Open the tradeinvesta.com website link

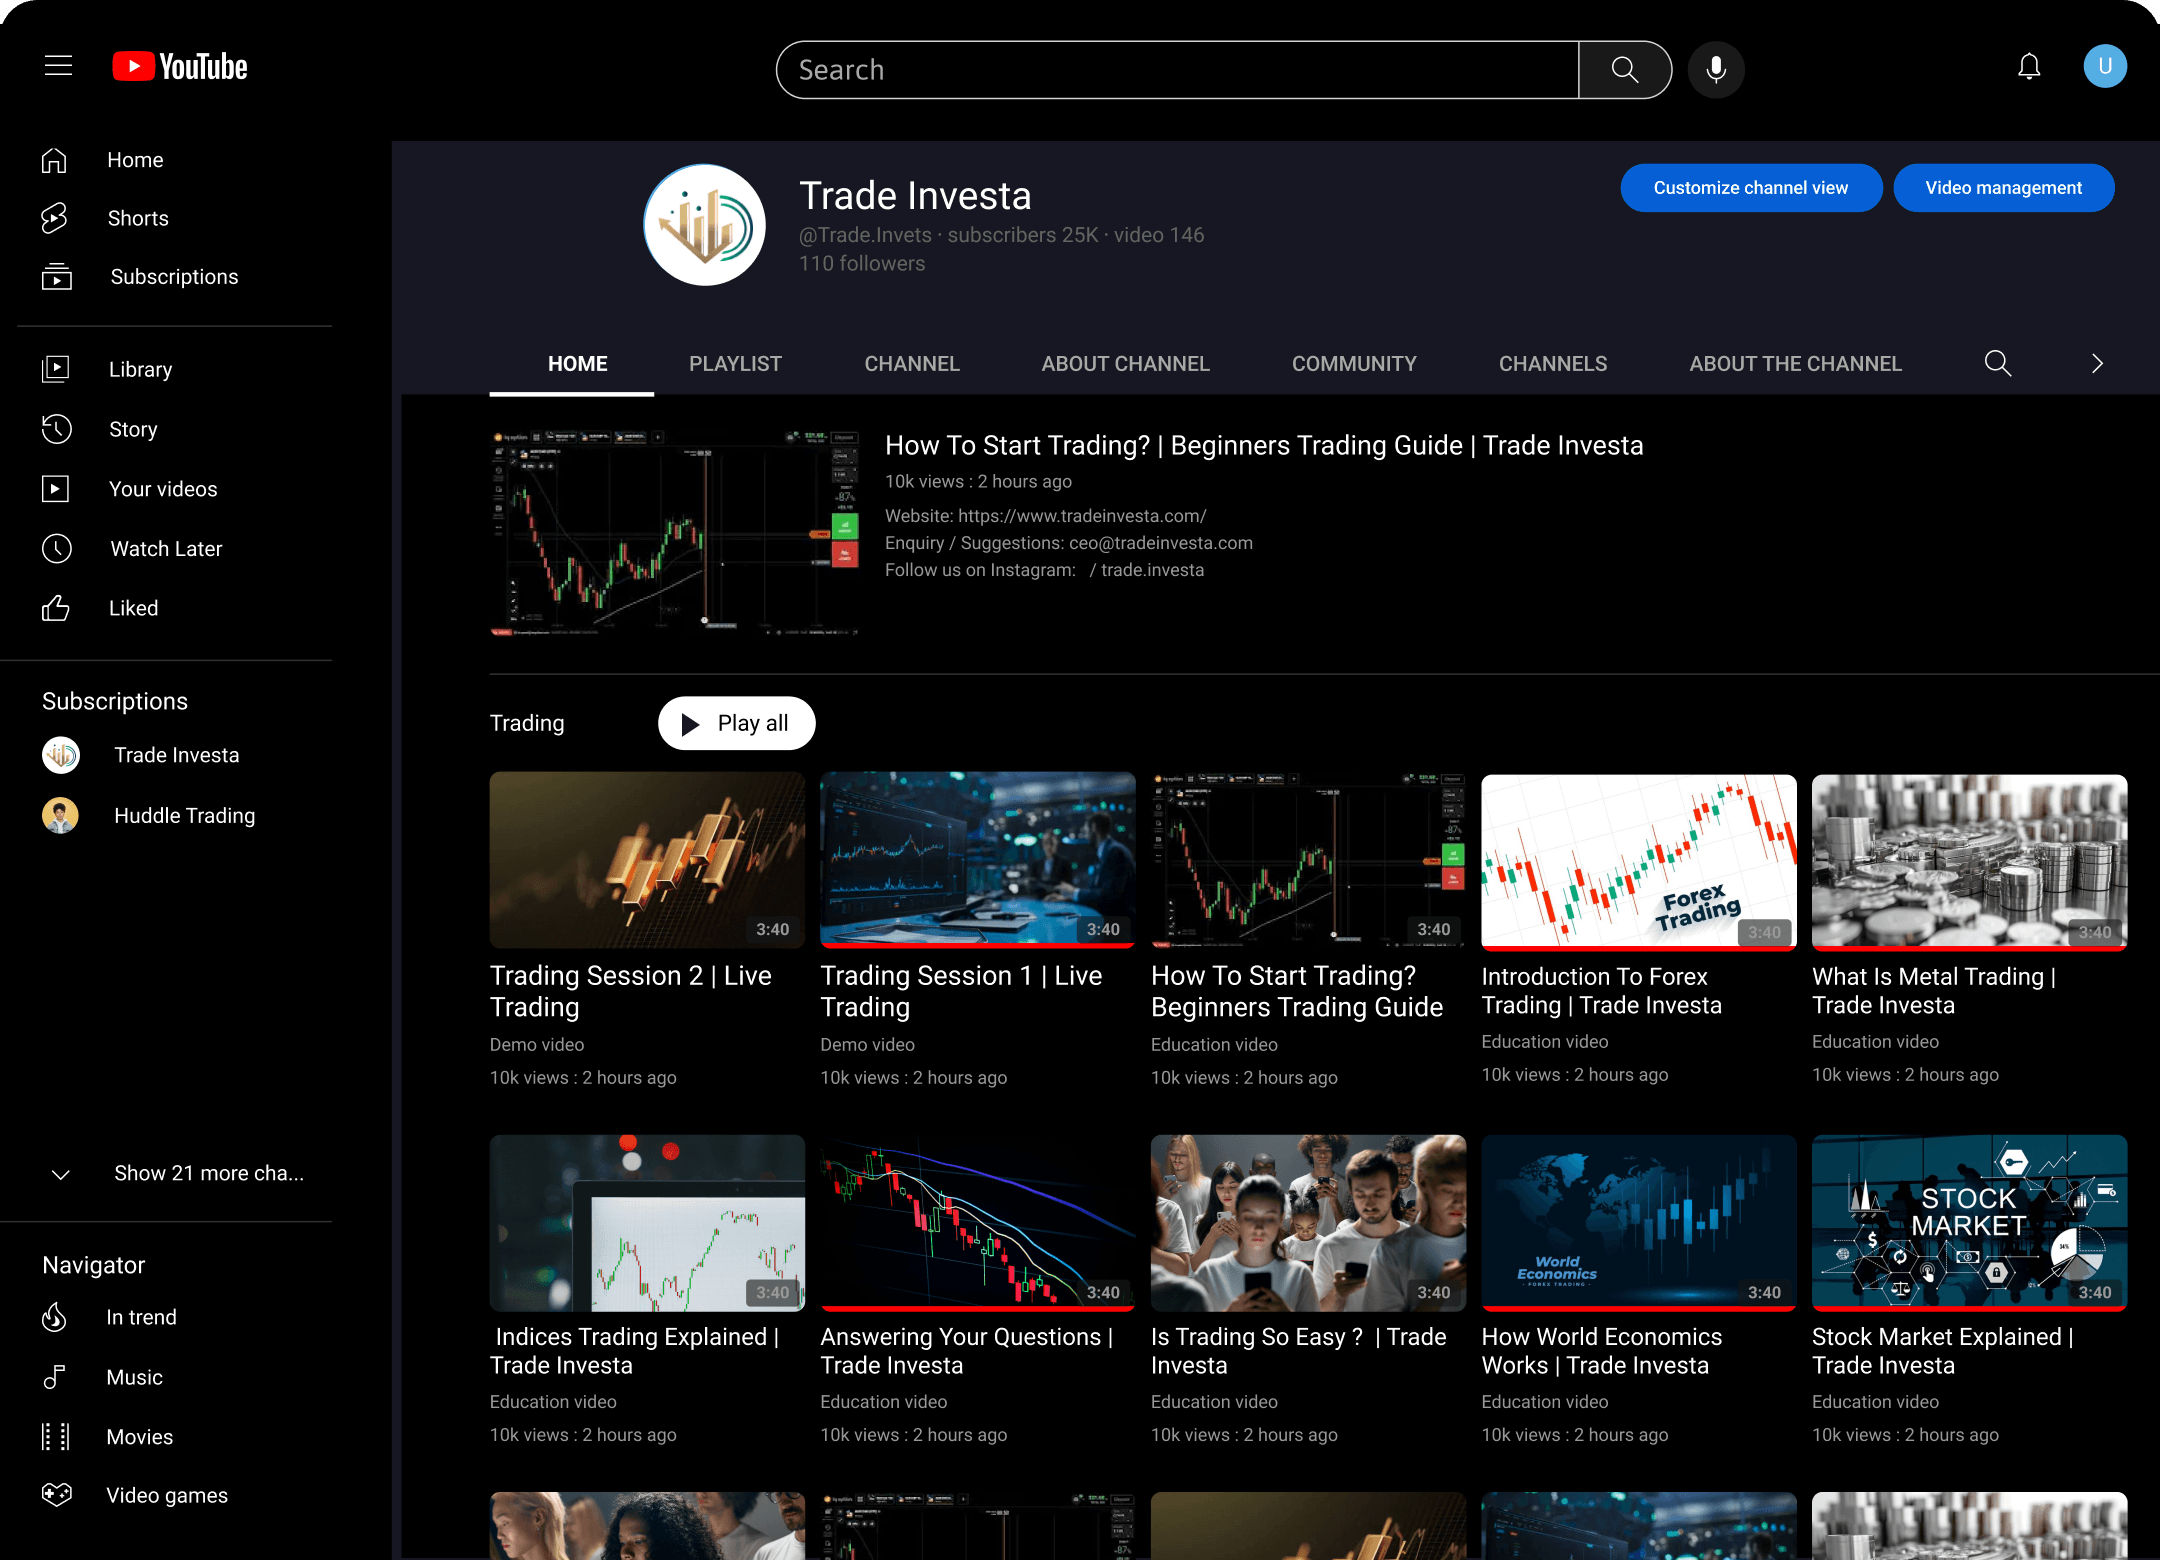1082,516
